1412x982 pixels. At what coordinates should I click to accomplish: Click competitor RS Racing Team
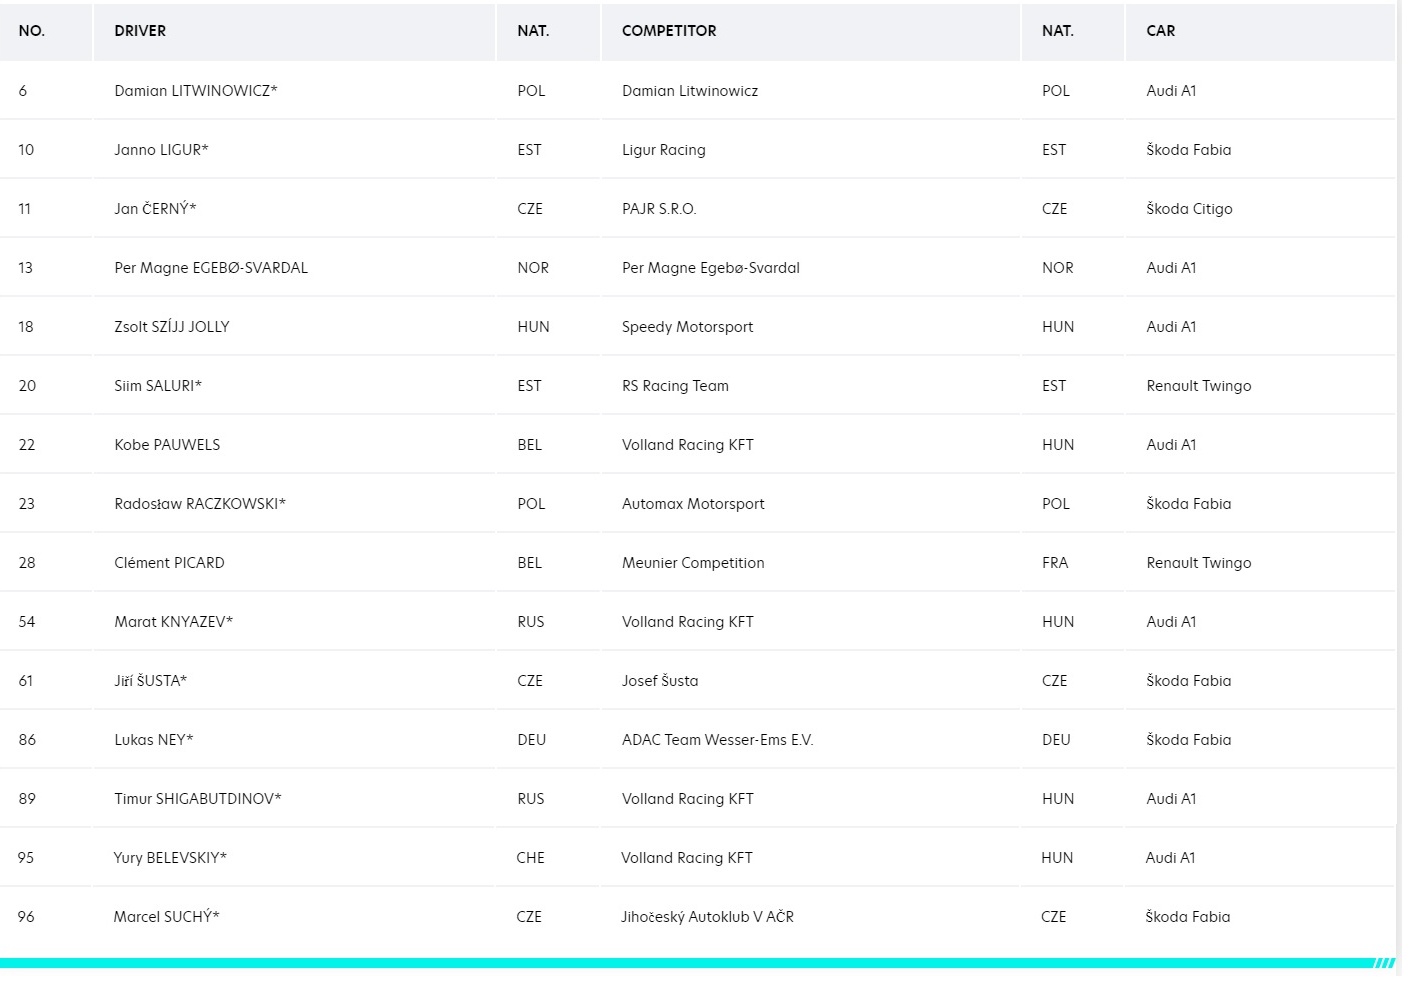[x=675, y=386]
